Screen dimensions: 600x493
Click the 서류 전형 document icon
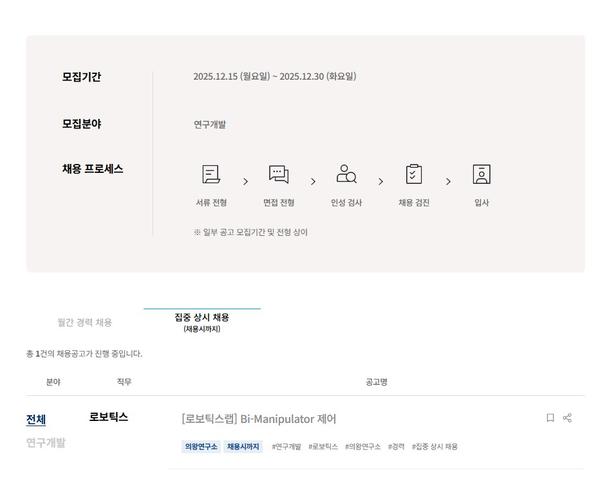point(211,174)
